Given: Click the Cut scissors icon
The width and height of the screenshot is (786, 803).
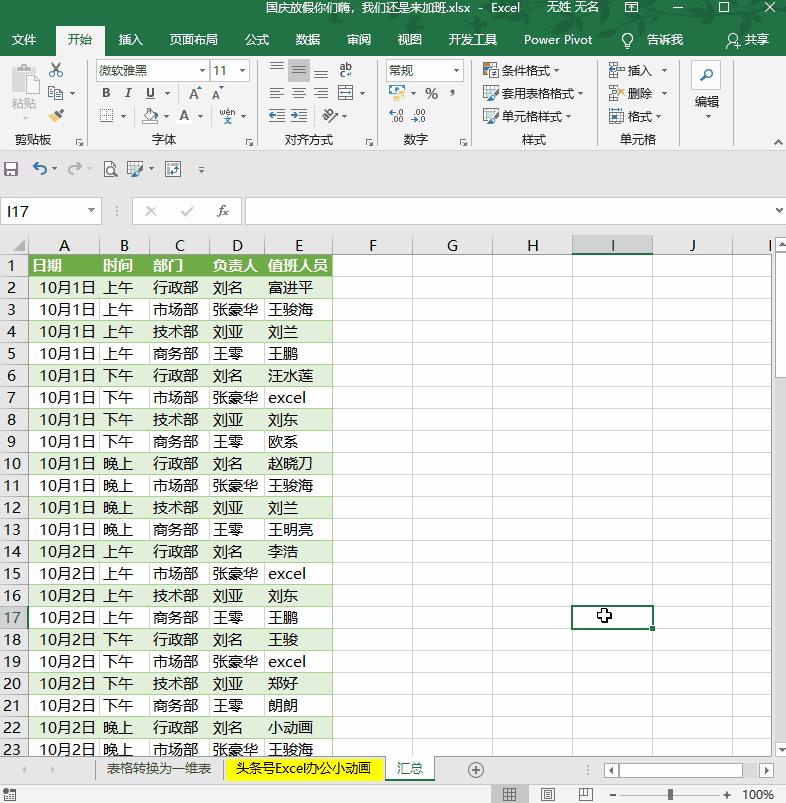Looking at the screenshot, I should (56, 70).
